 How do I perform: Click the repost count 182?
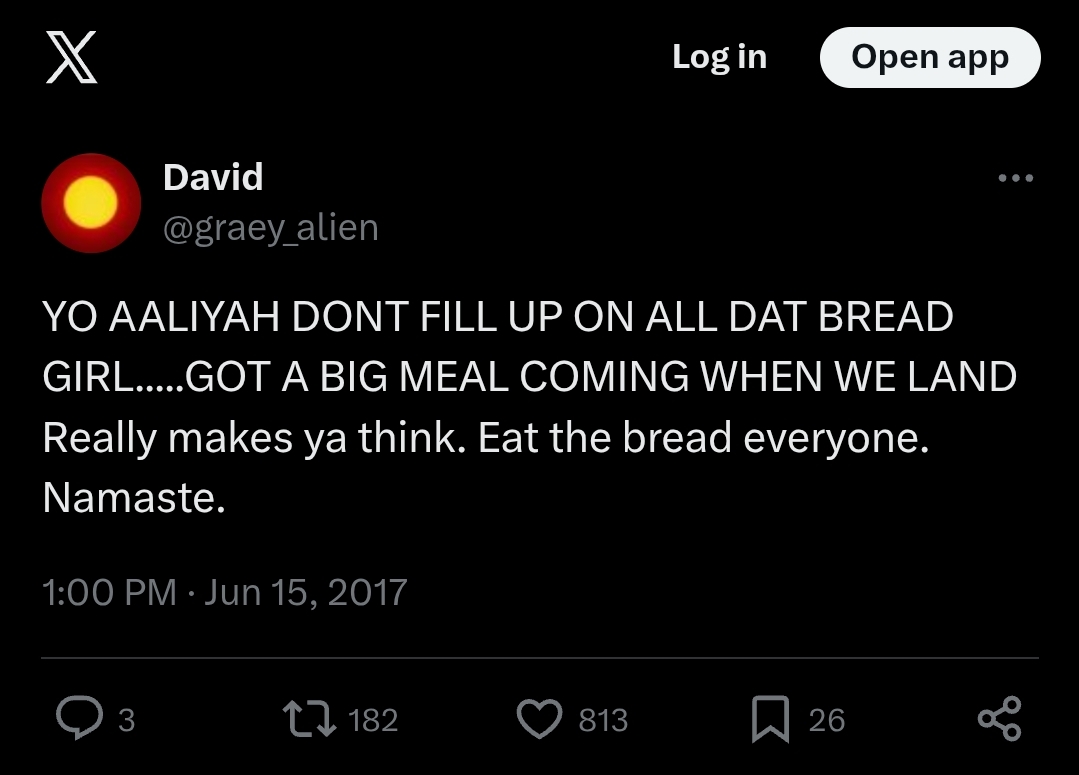click(374, 720)
